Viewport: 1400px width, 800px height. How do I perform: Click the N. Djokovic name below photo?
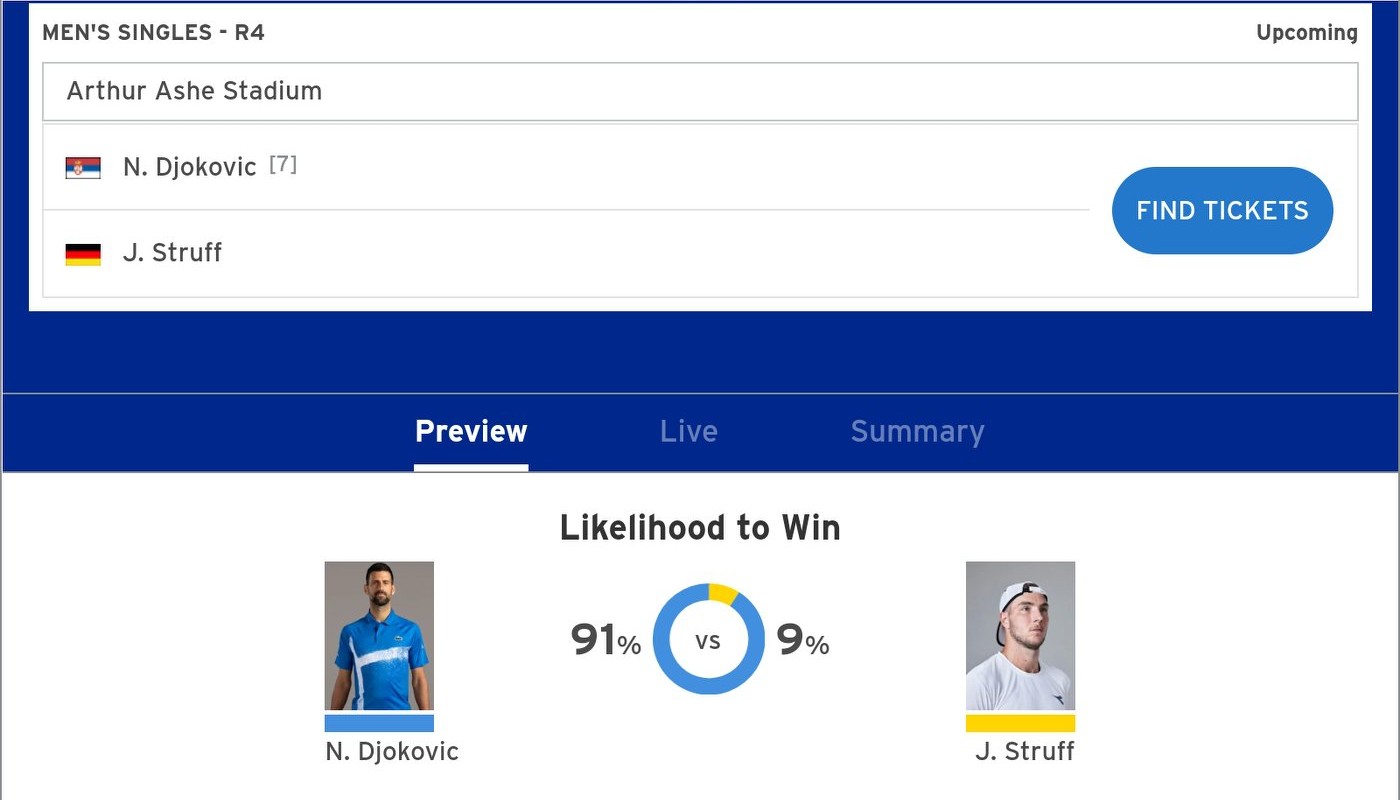392,752
